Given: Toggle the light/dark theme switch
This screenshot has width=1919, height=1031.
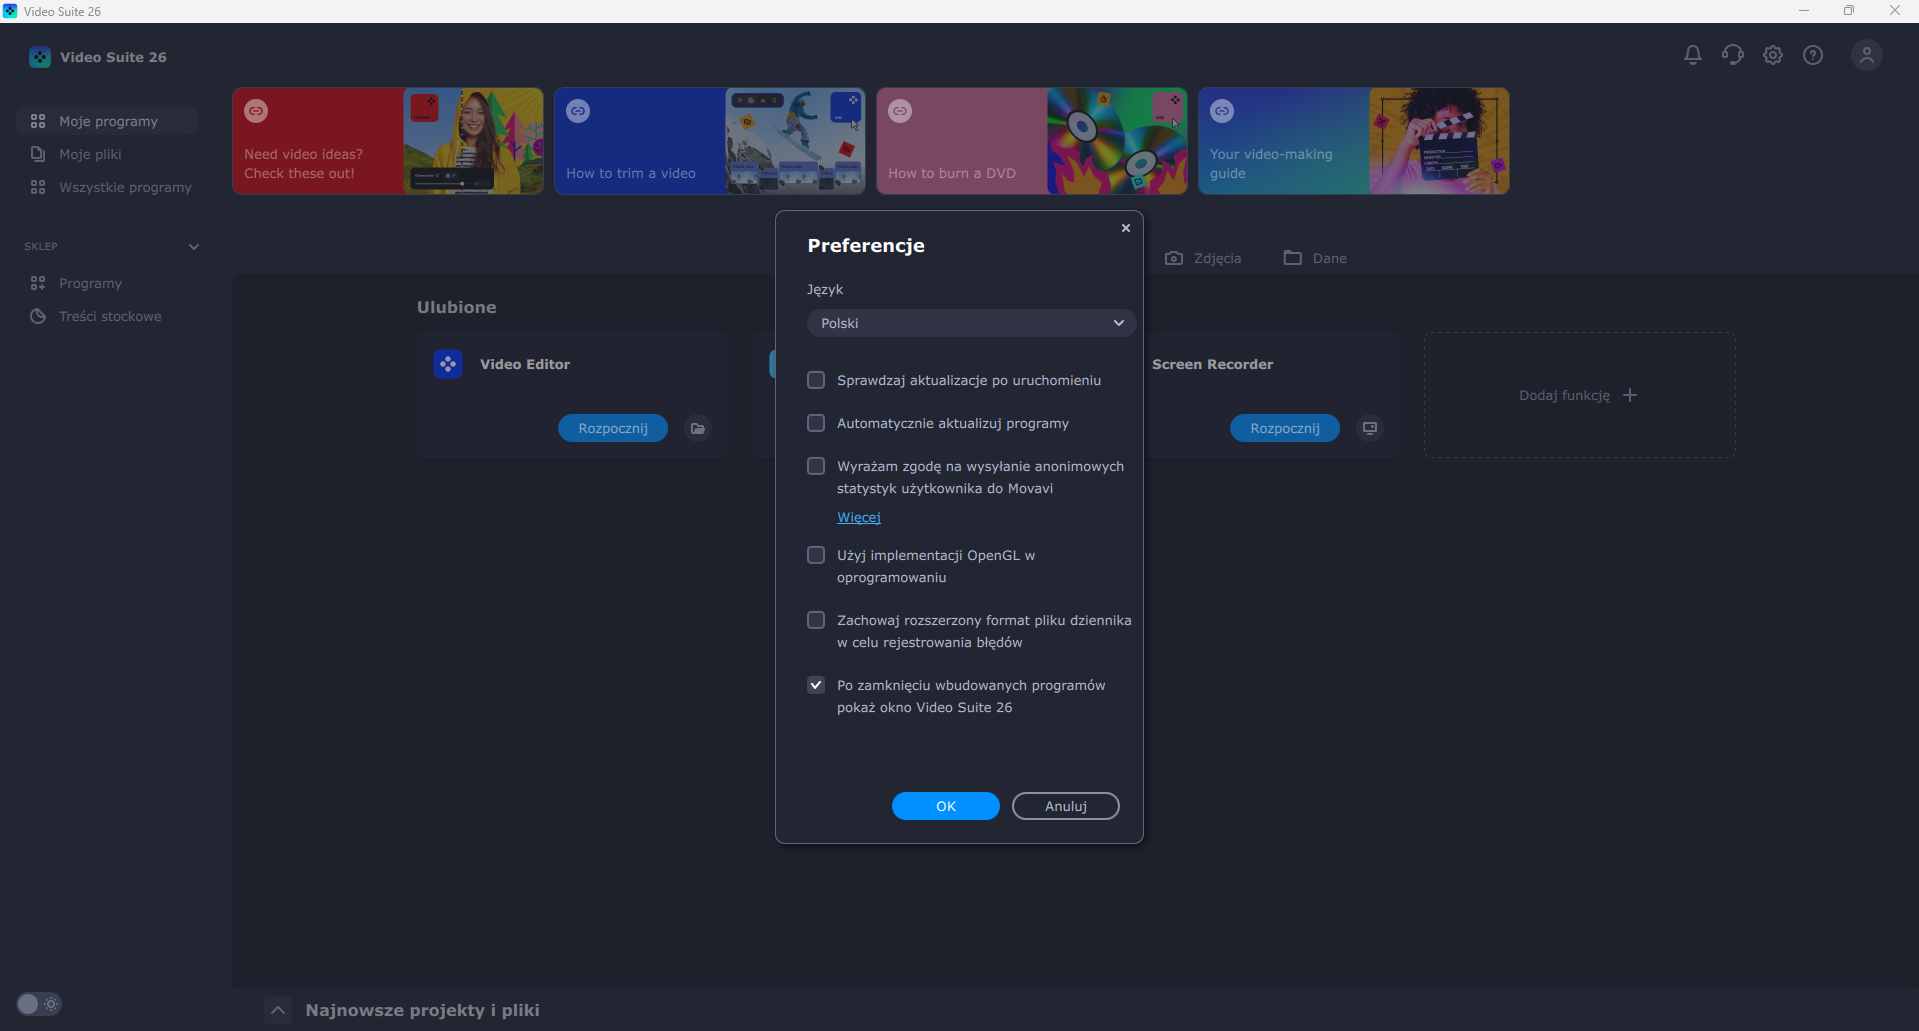Looking at the screenshot, I should pyautogui.click(x=39, y=1004).
